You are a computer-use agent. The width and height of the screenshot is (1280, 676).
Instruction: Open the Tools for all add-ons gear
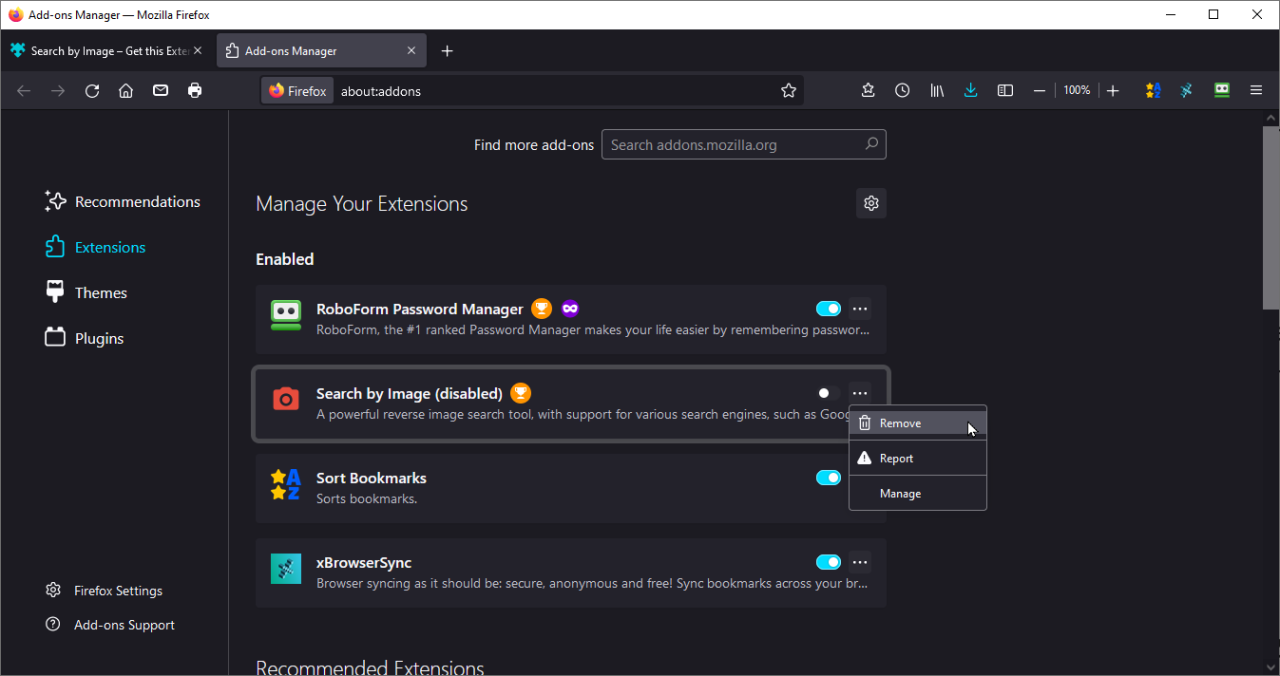[871, 203]
